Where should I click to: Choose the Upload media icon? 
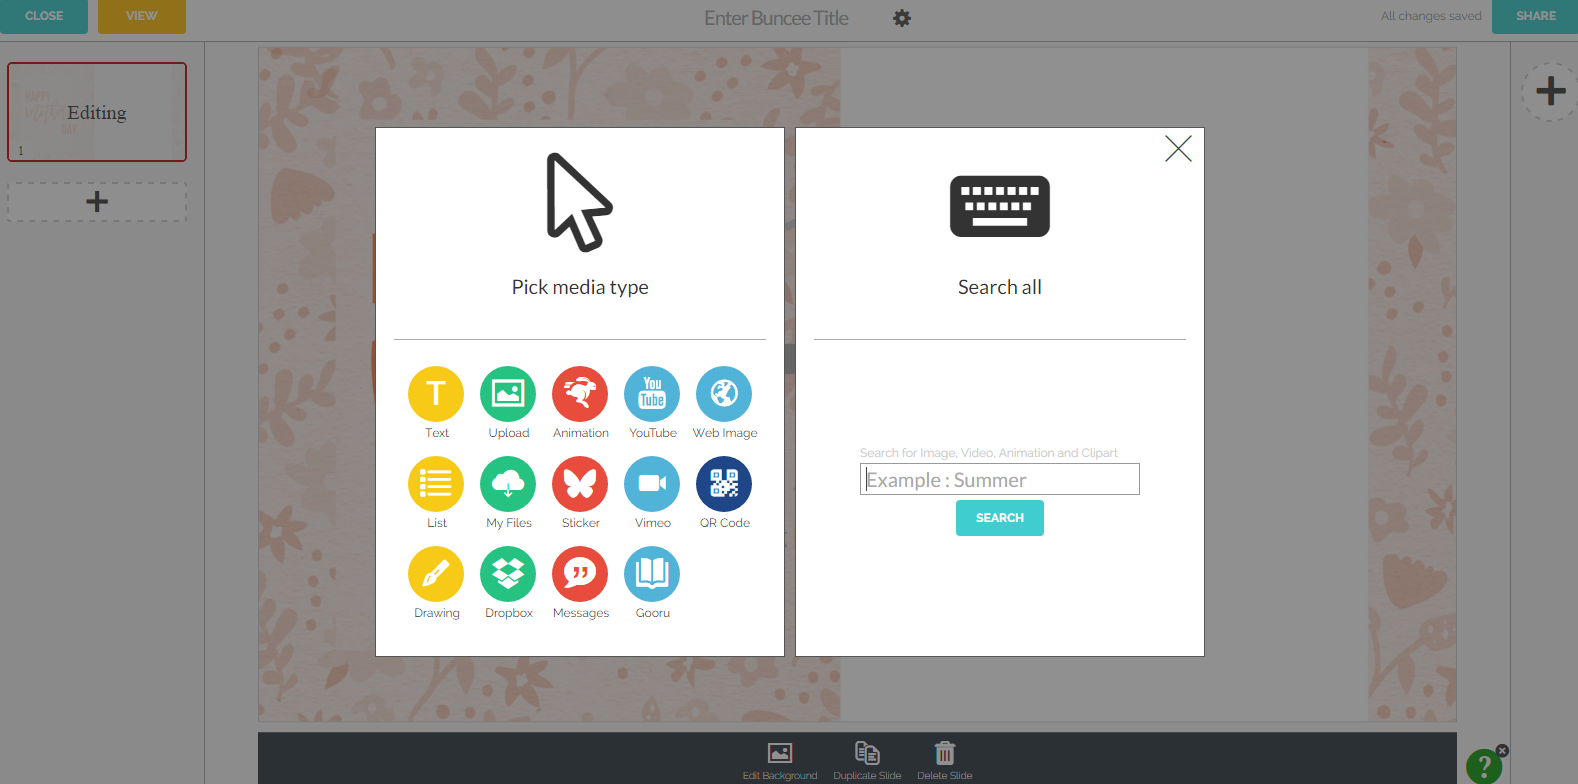coord(508,394)
